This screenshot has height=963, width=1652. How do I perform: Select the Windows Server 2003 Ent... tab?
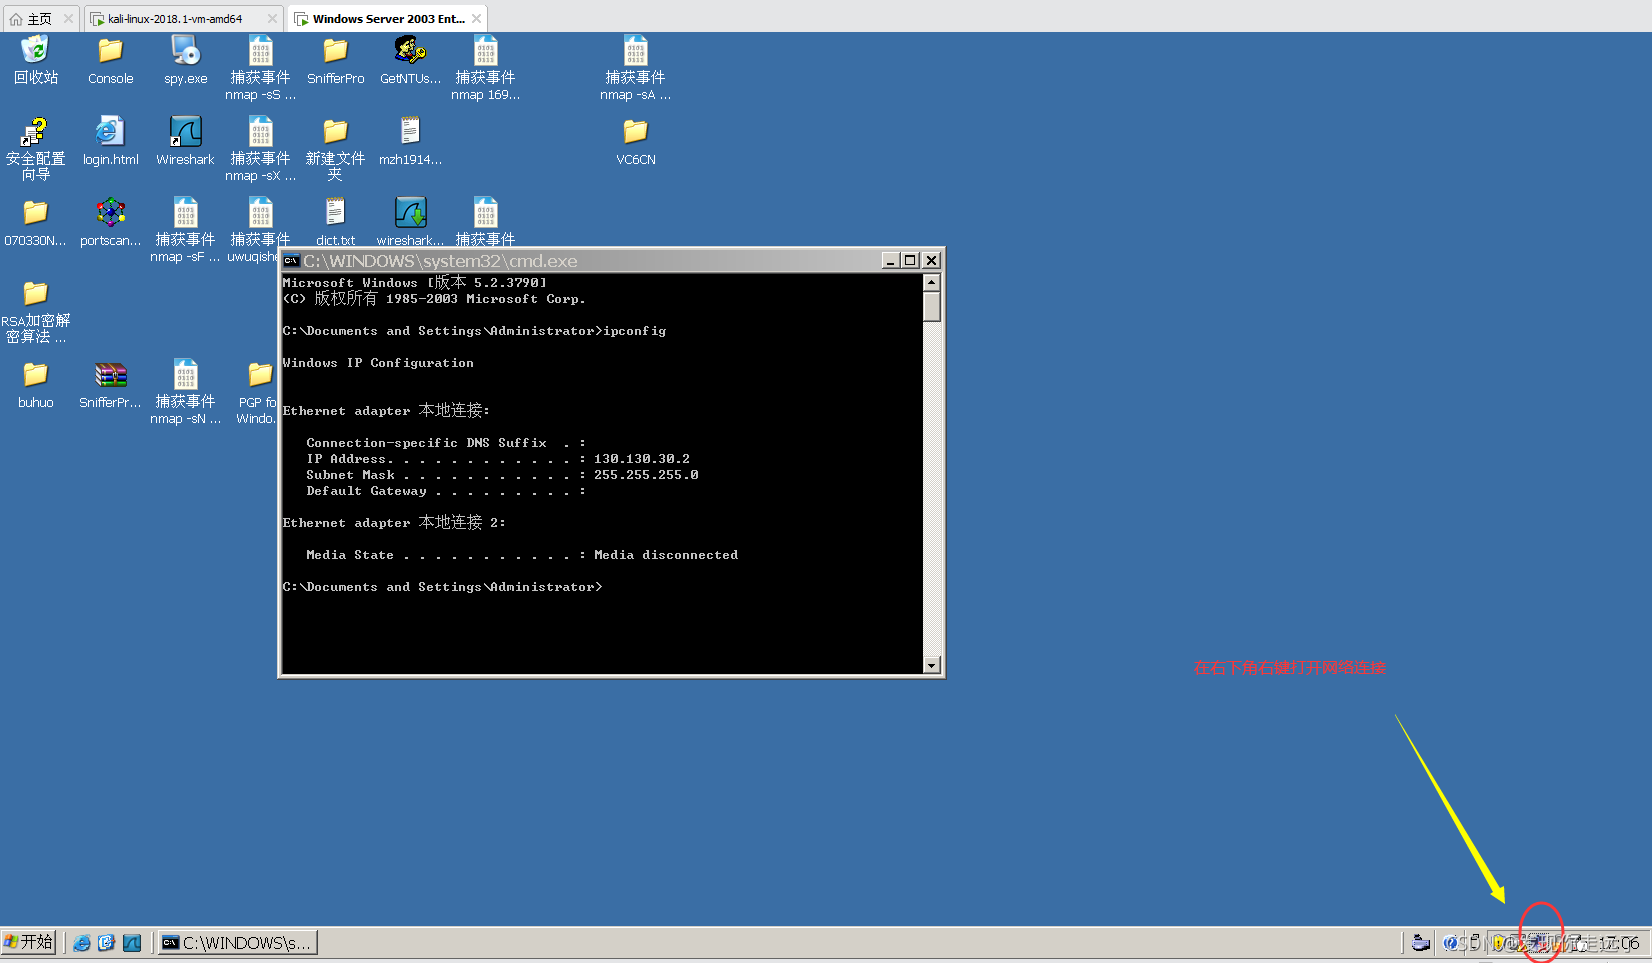coord(388,19)
